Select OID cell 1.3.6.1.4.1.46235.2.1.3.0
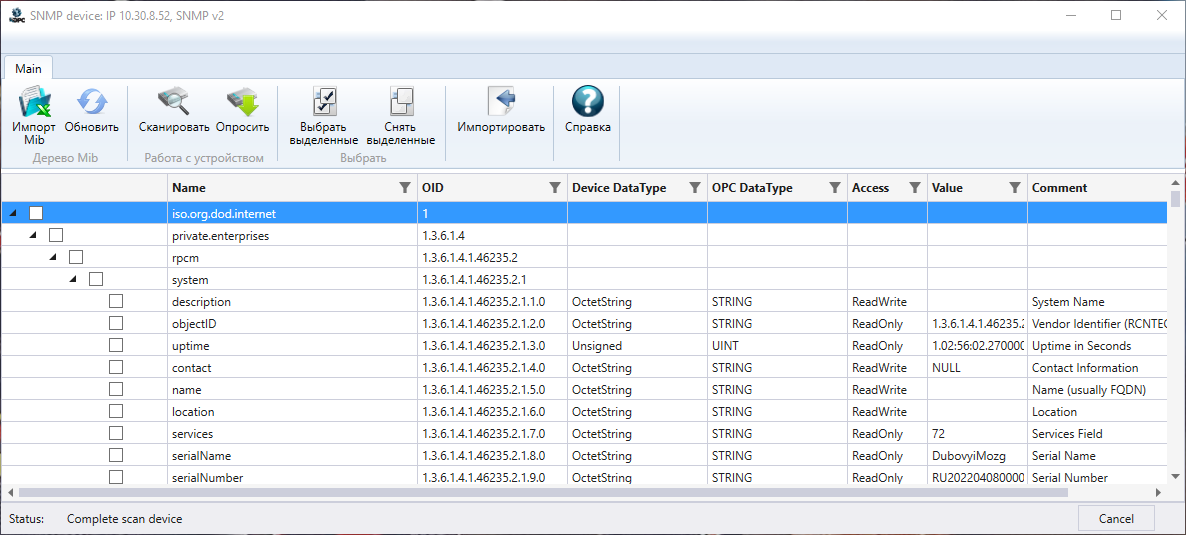This screenshot has width=1186, height=535. (x=492, y=346)
